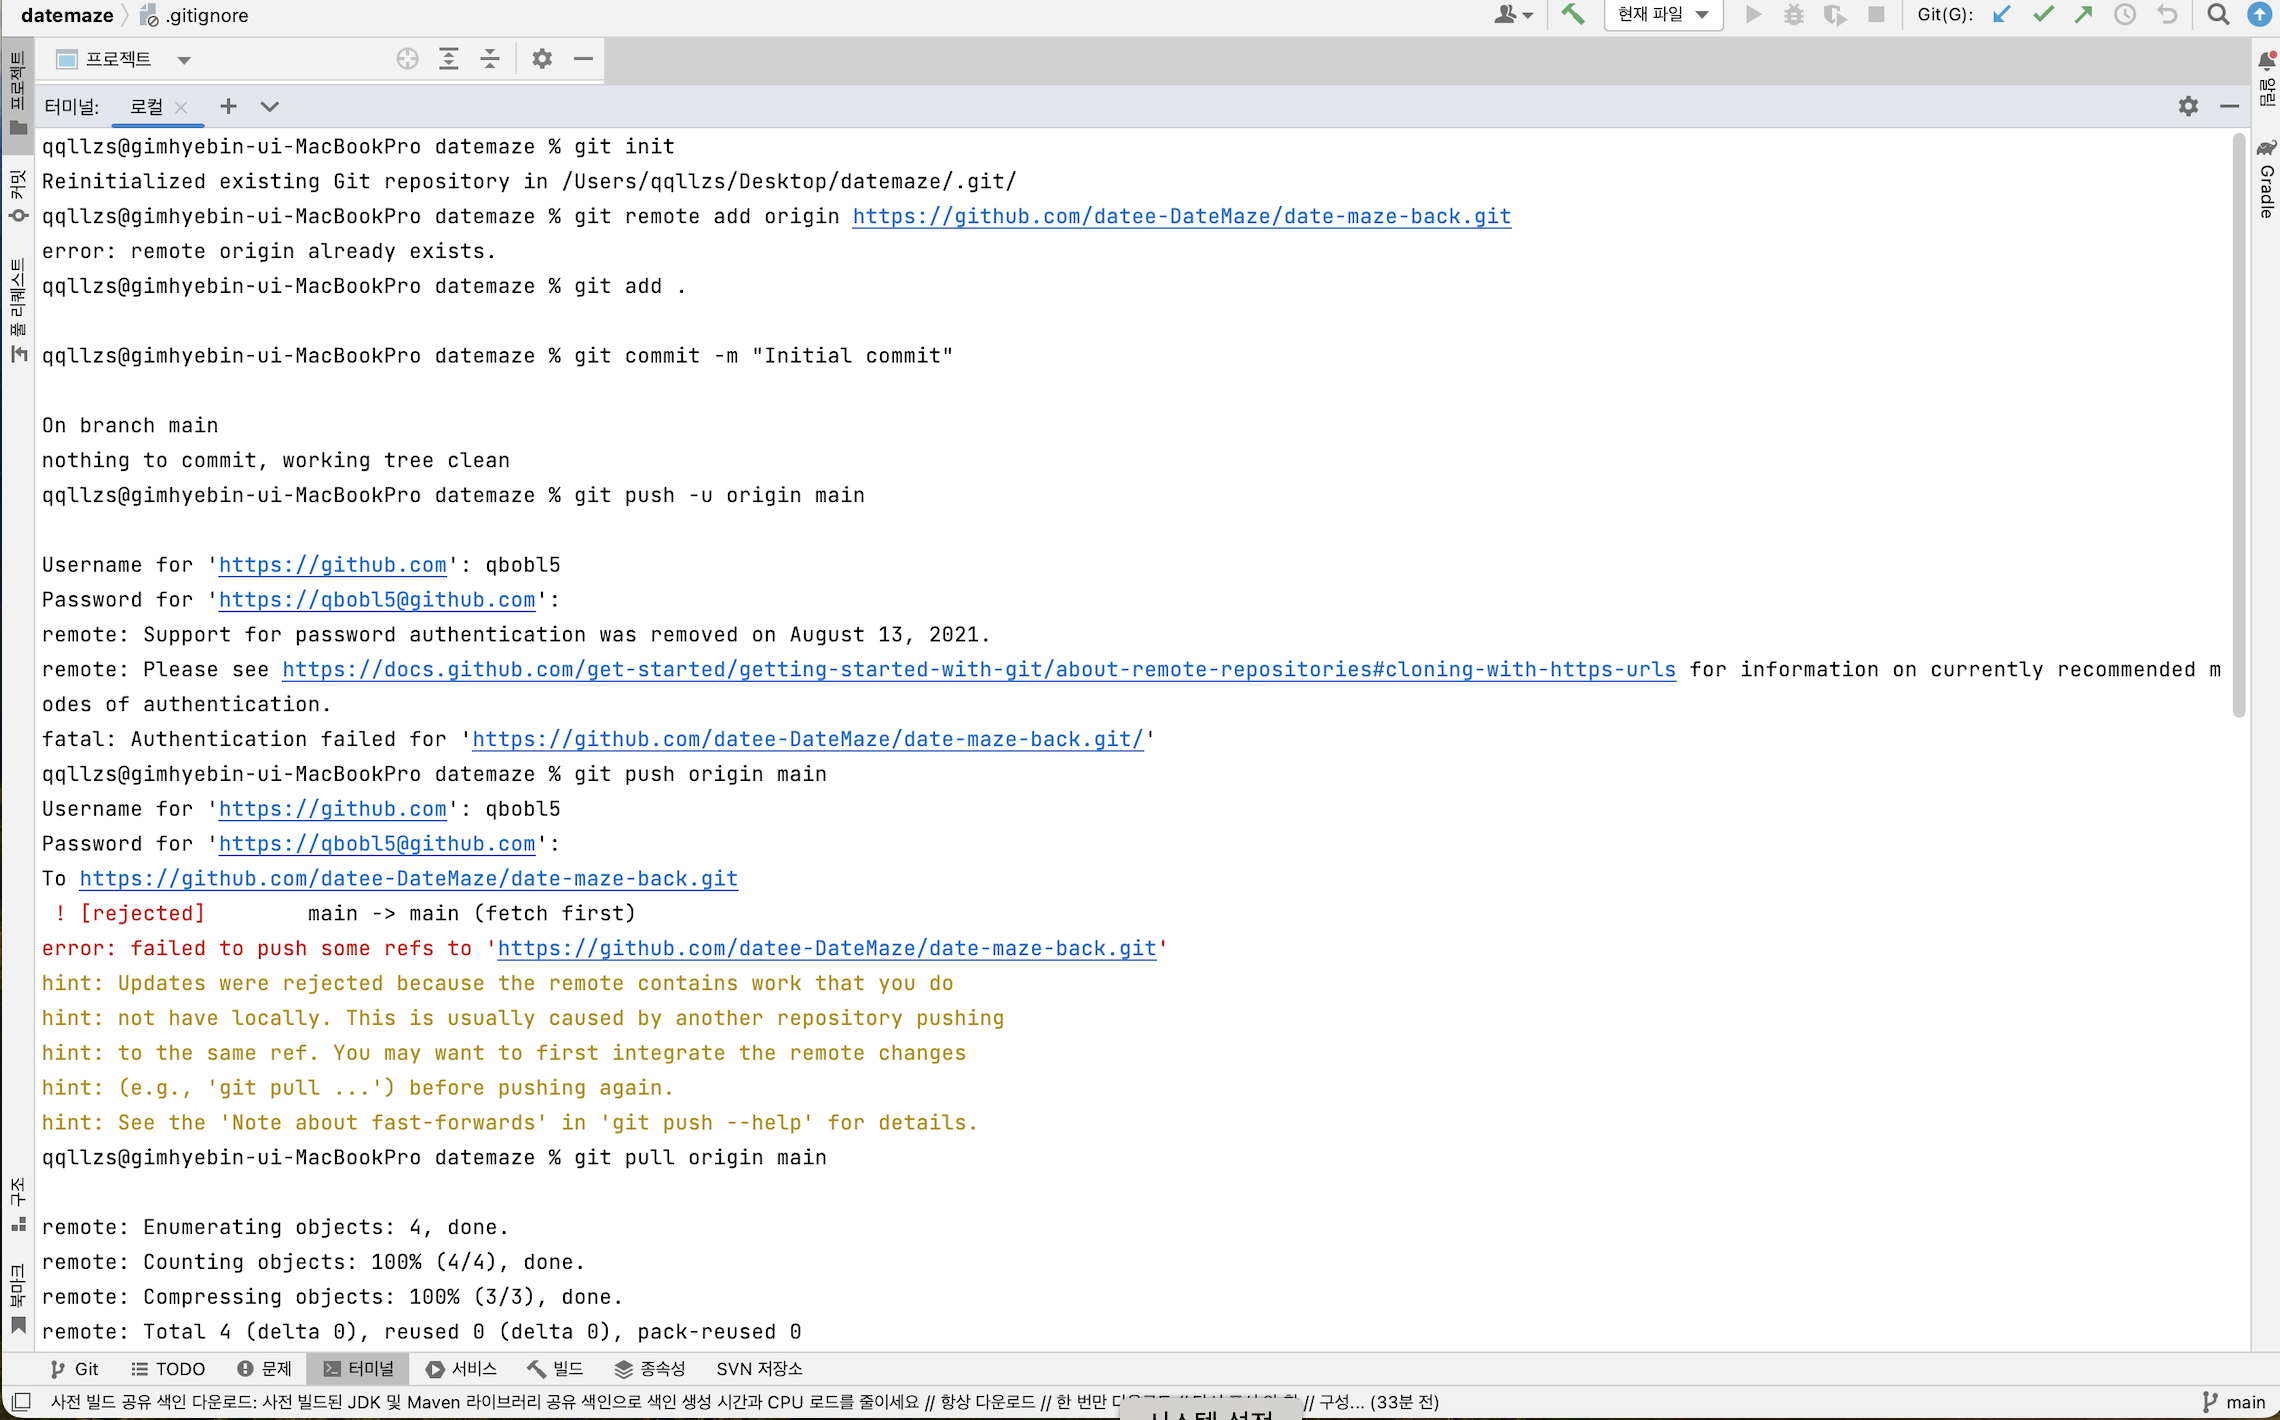This screenshot has width=2280, height=1420.
Task: Open the 프로젝트 view dropdown
Action: [184, 60]
